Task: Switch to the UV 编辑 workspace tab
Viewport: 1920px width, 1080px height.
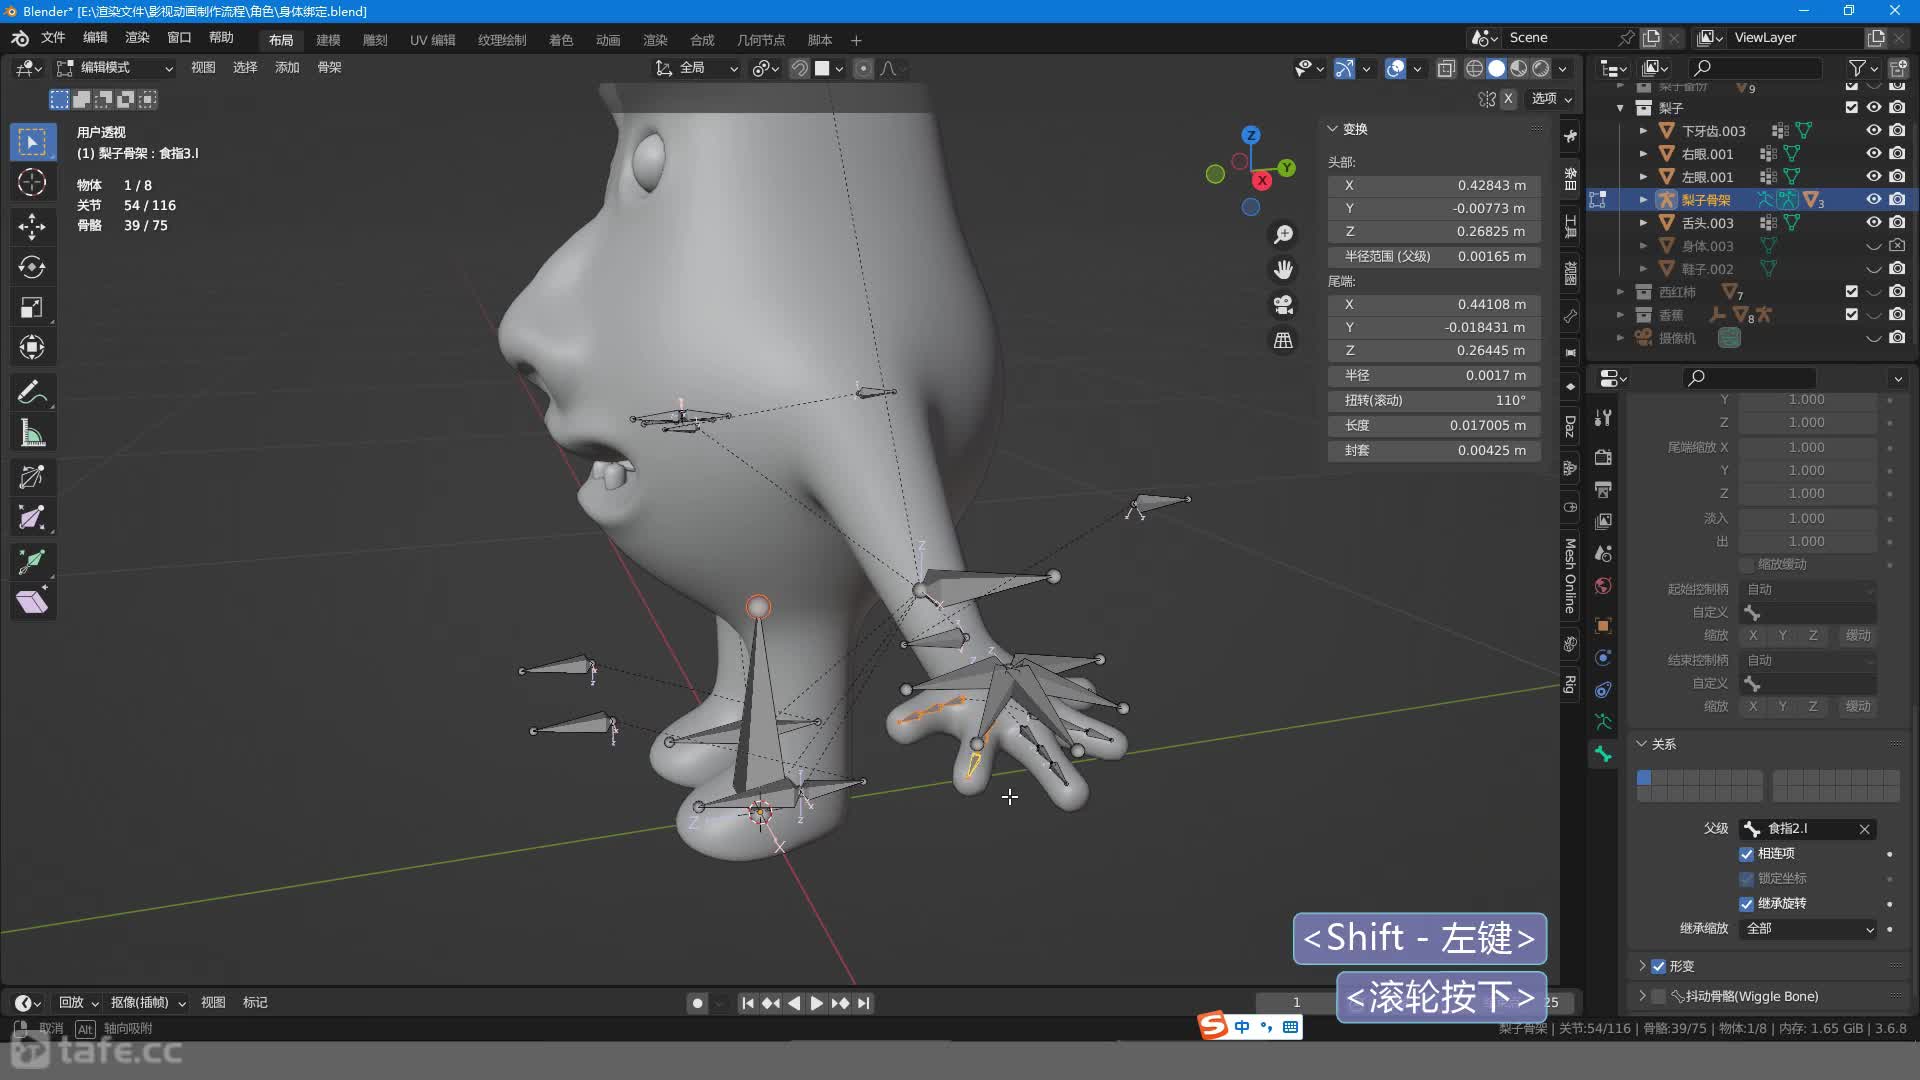Action: pos(432,40)
